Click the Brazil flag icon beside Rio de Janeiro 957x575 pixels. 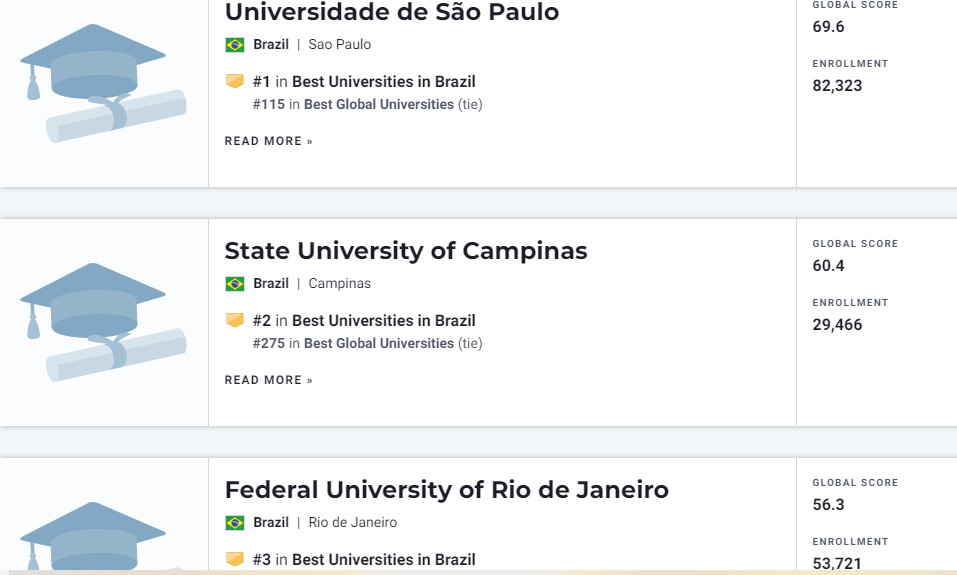tap(235, 523)
